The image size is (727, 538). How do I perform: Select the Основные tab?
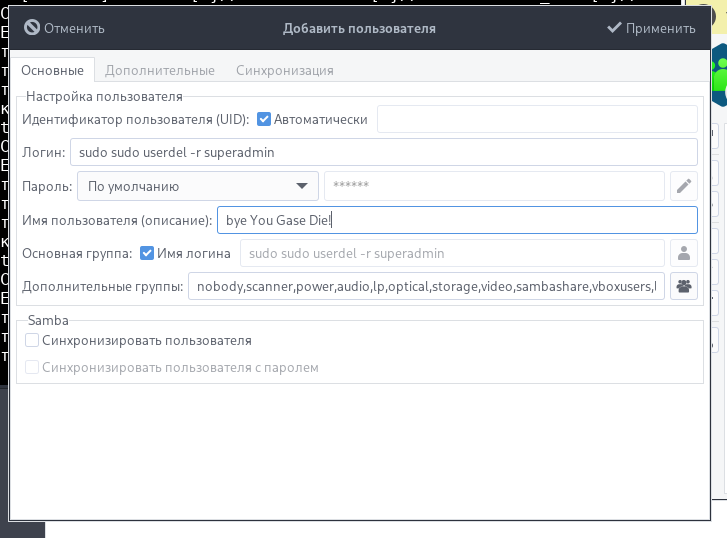53,71
